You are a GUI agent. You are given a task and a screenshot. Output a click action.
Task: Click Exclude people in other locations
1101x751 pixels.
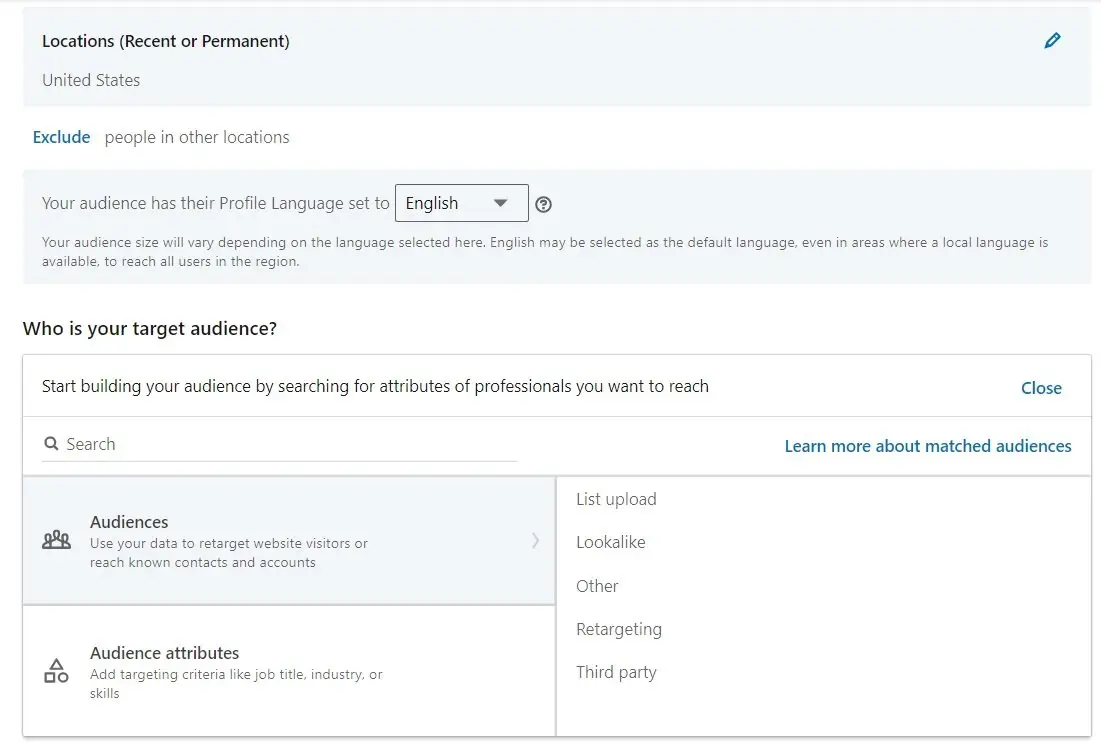[x=61, y=137]
